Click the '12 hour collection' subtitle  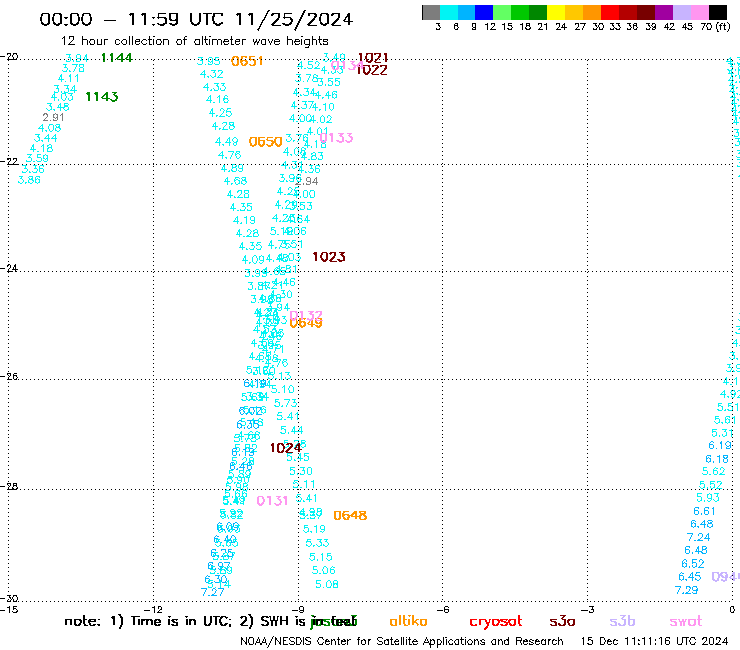coord(194,42)
